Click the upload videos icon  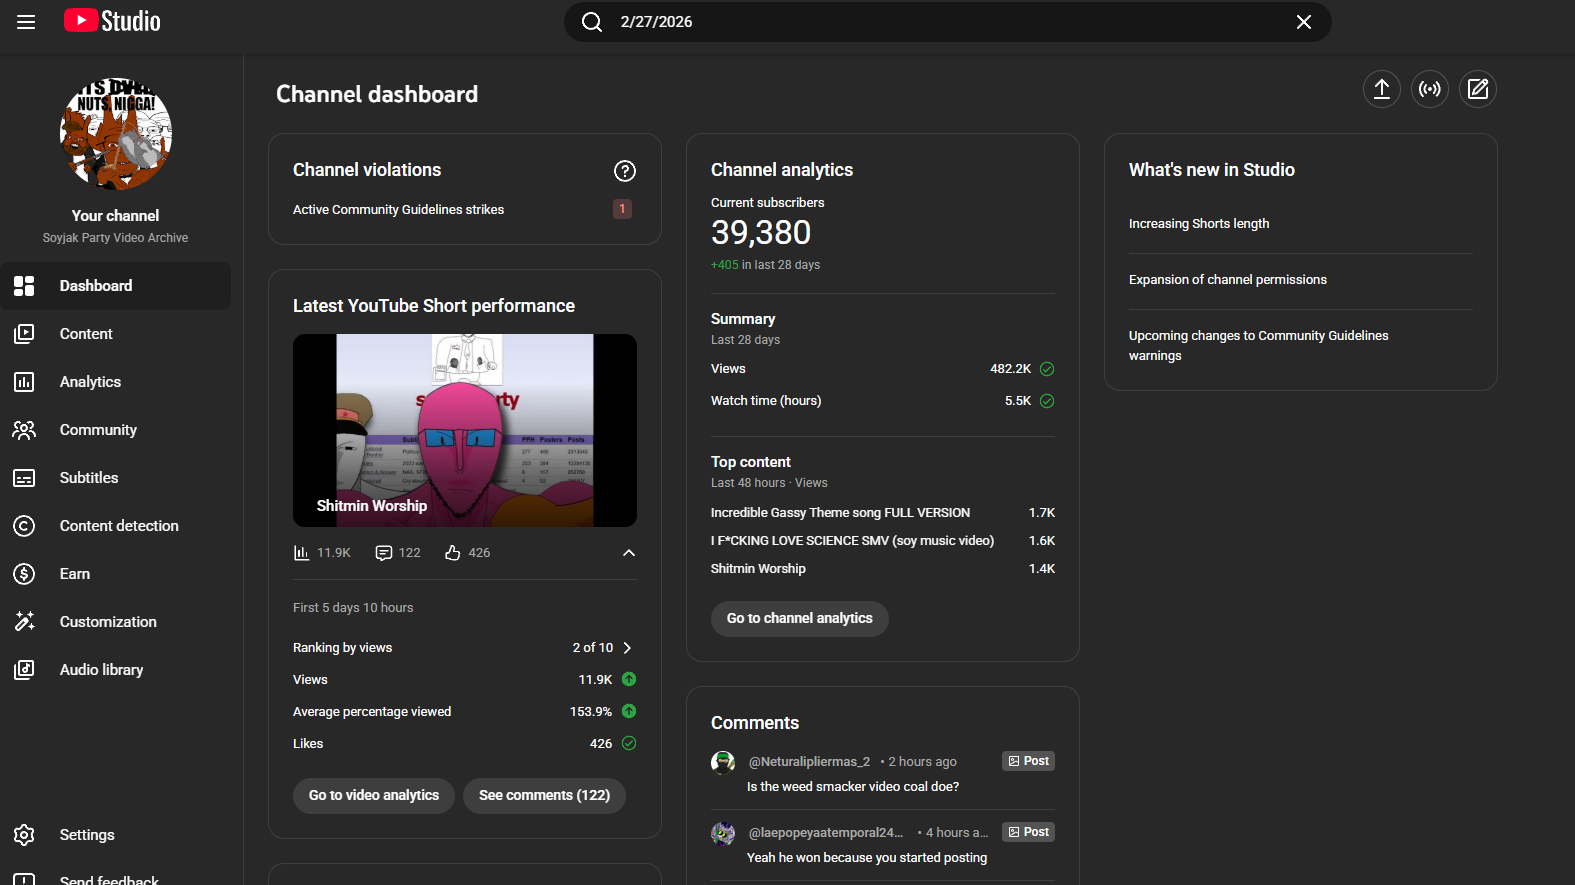(1381, 89)
